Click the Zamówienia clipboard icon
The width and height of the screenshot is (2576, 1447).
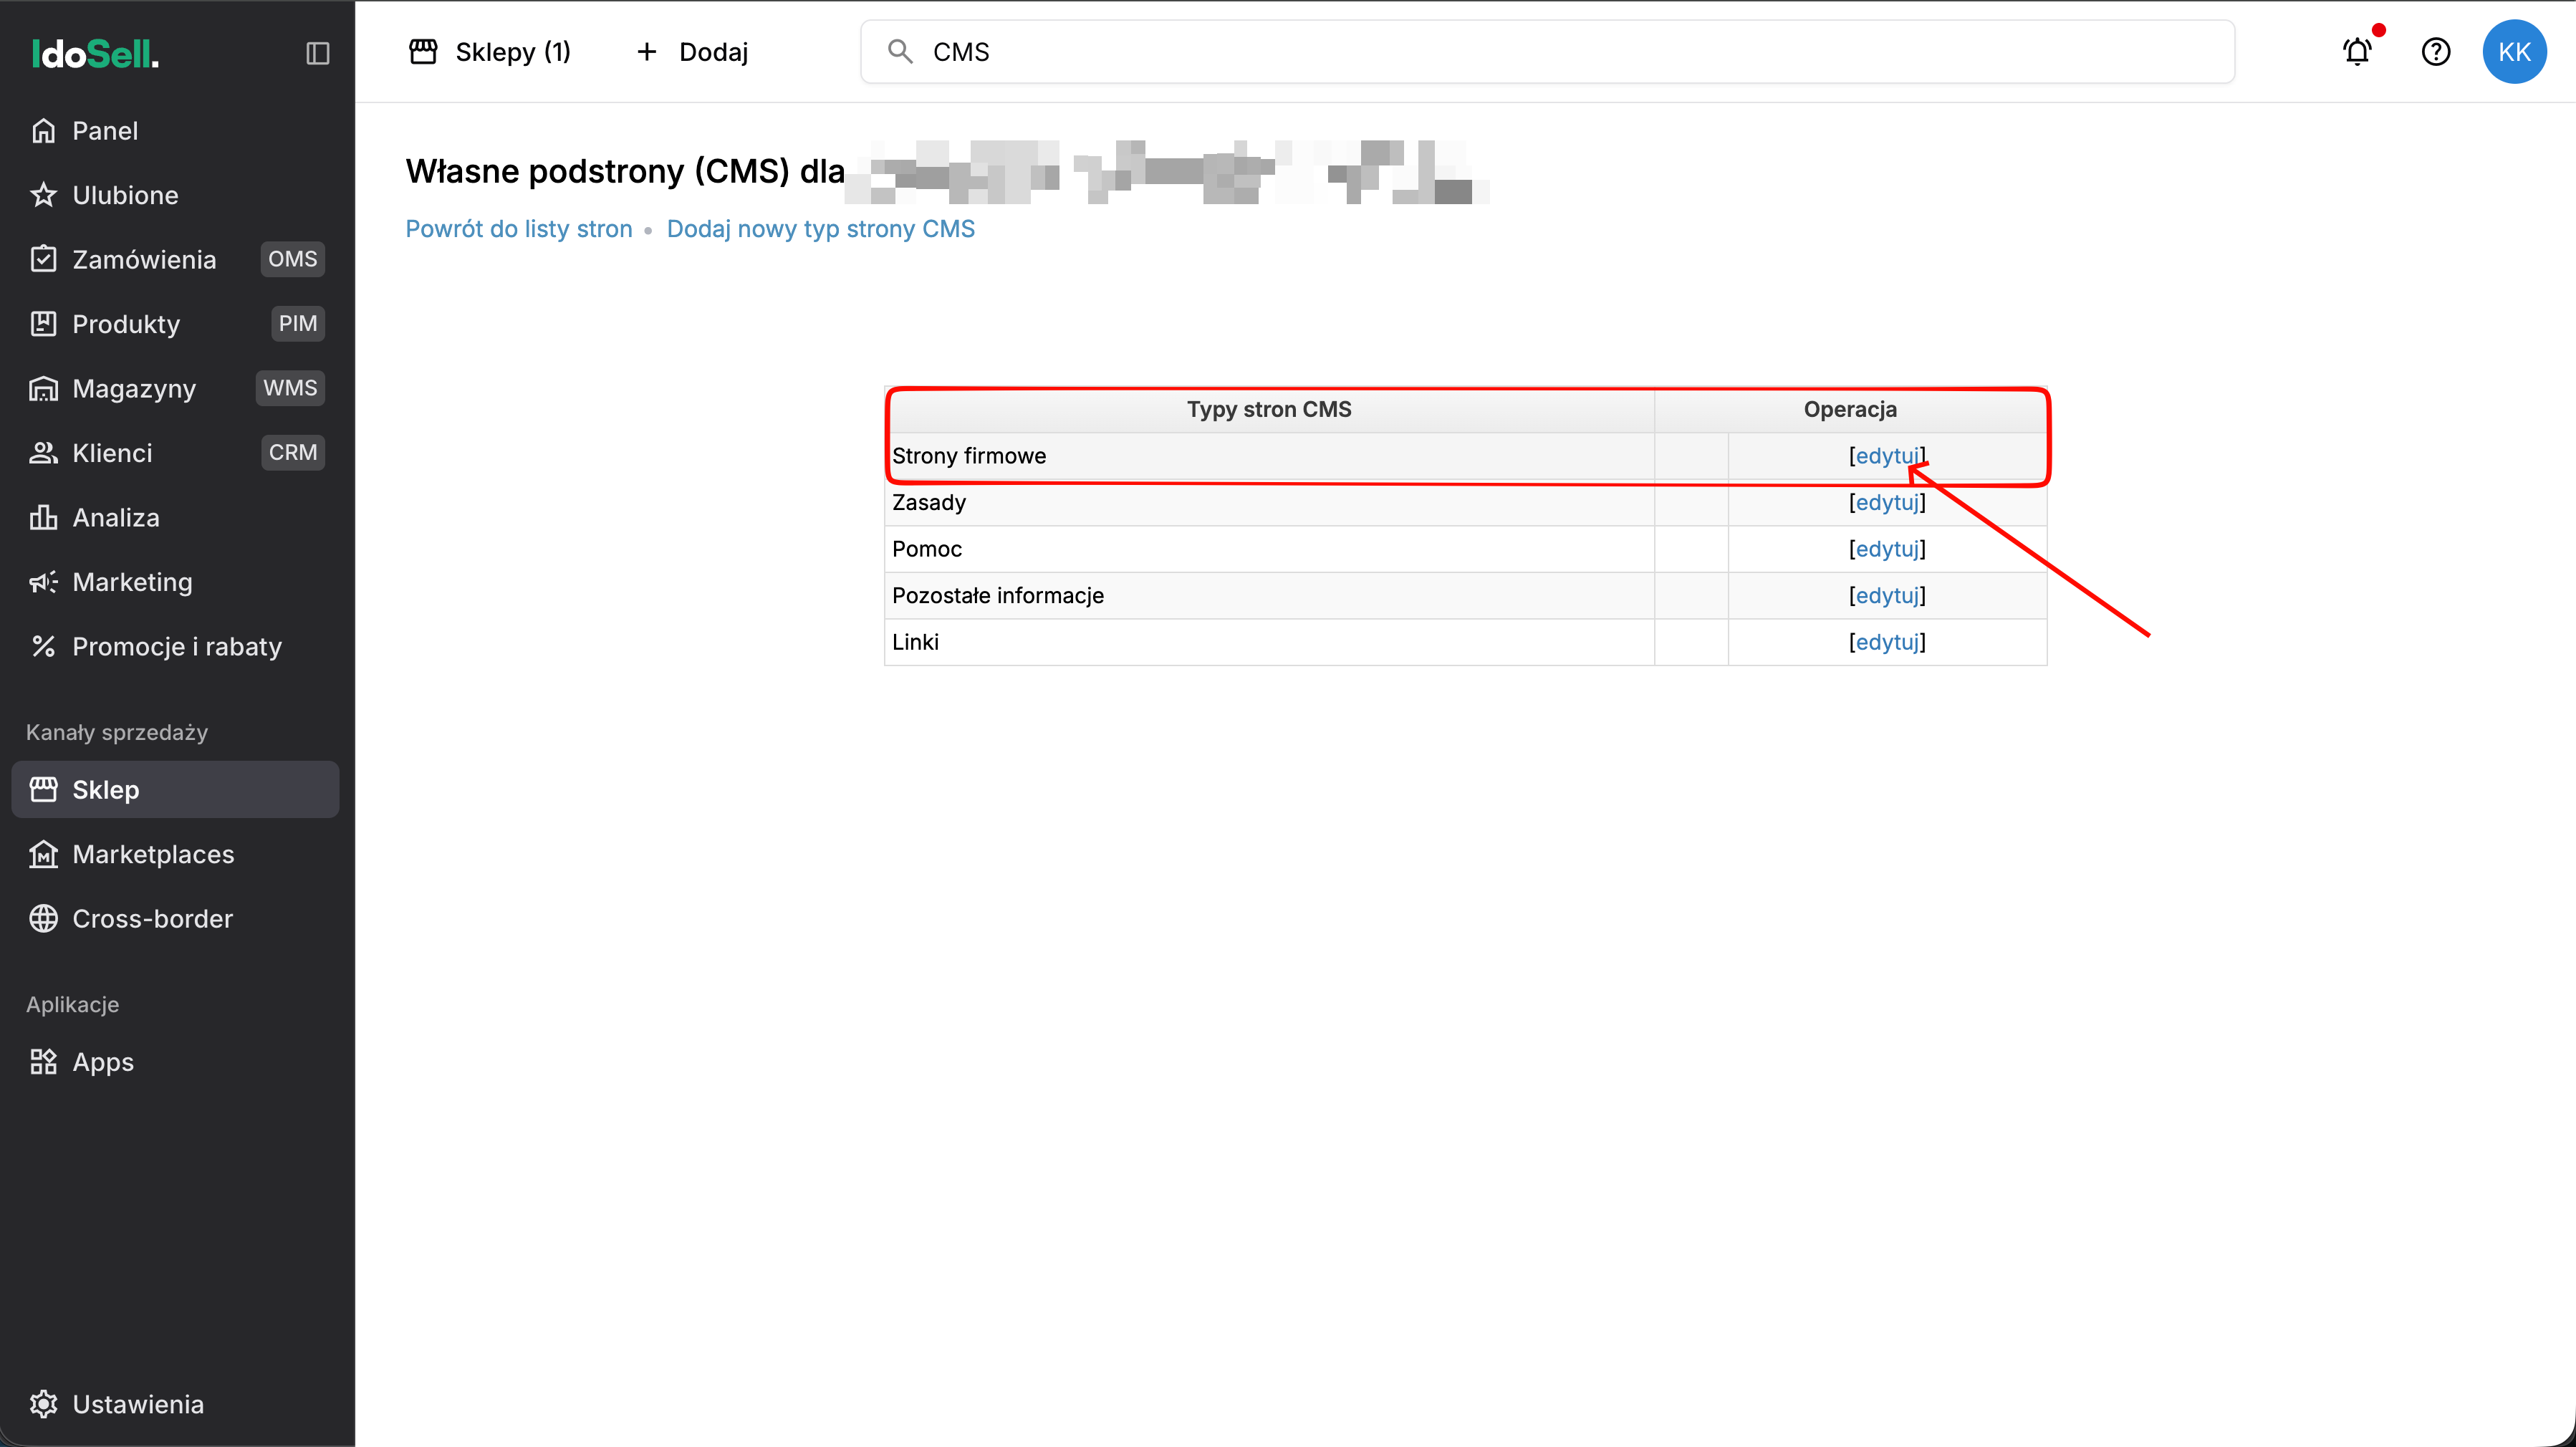pos(43,259)
